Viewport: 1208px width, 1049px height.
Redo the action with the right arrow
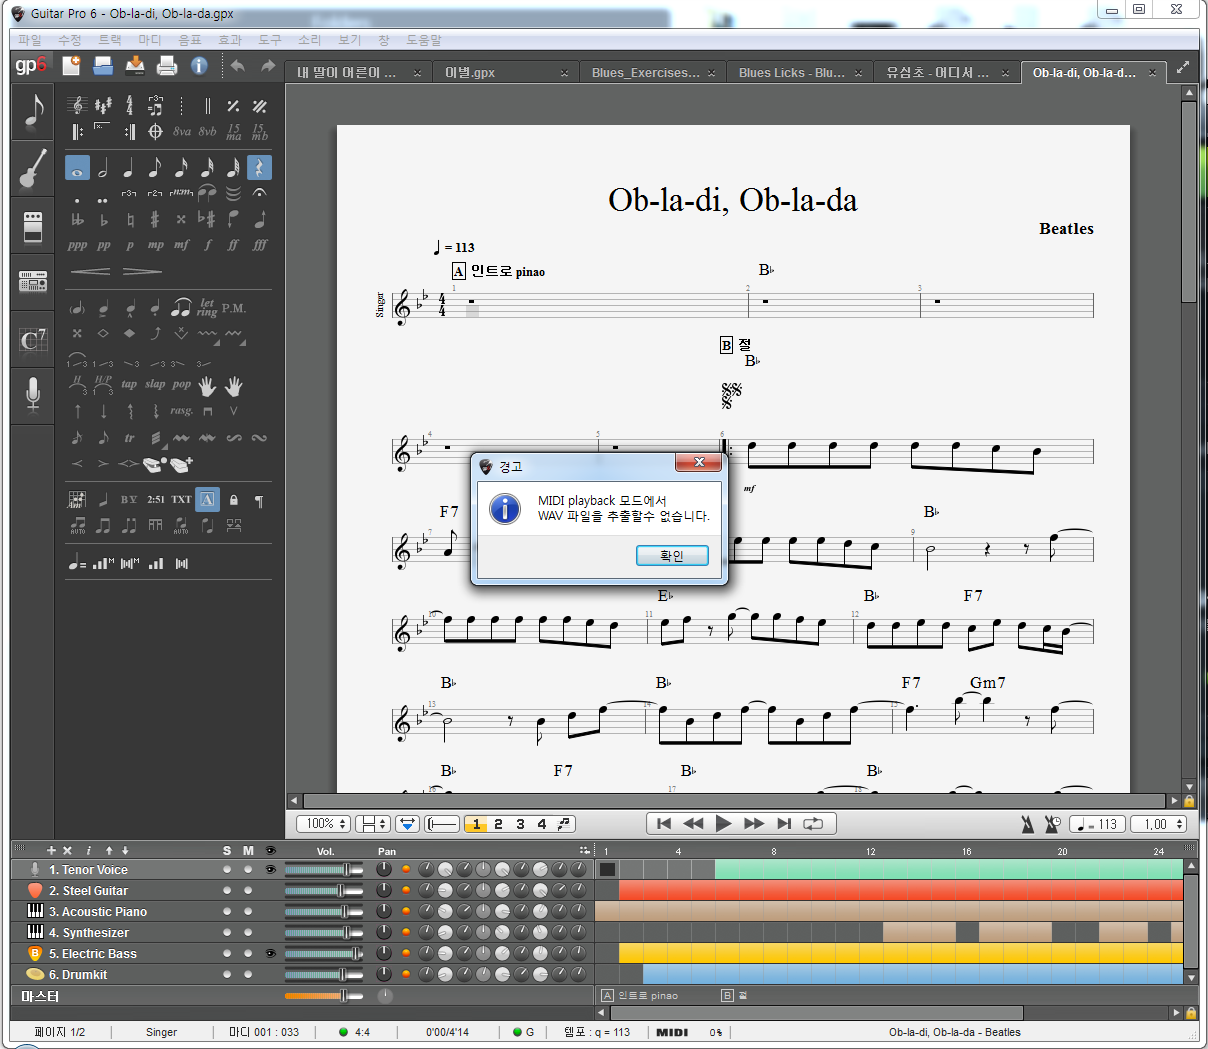(268, 66)
